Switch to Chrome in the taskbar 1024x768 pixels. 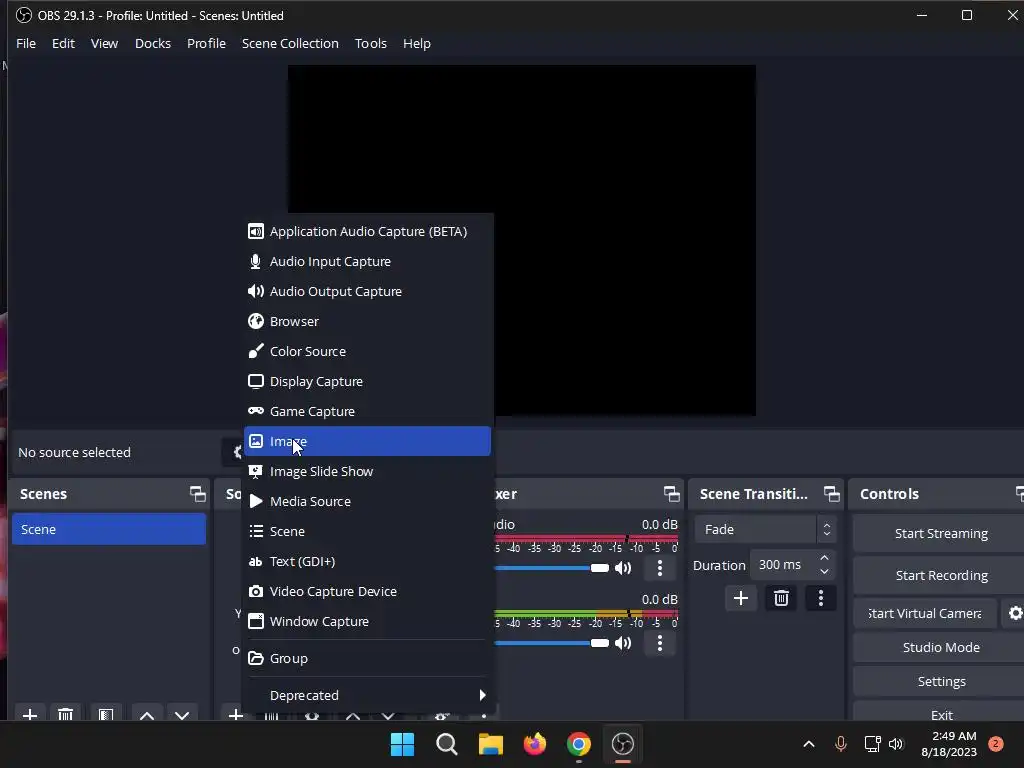[x=579, y=744]
